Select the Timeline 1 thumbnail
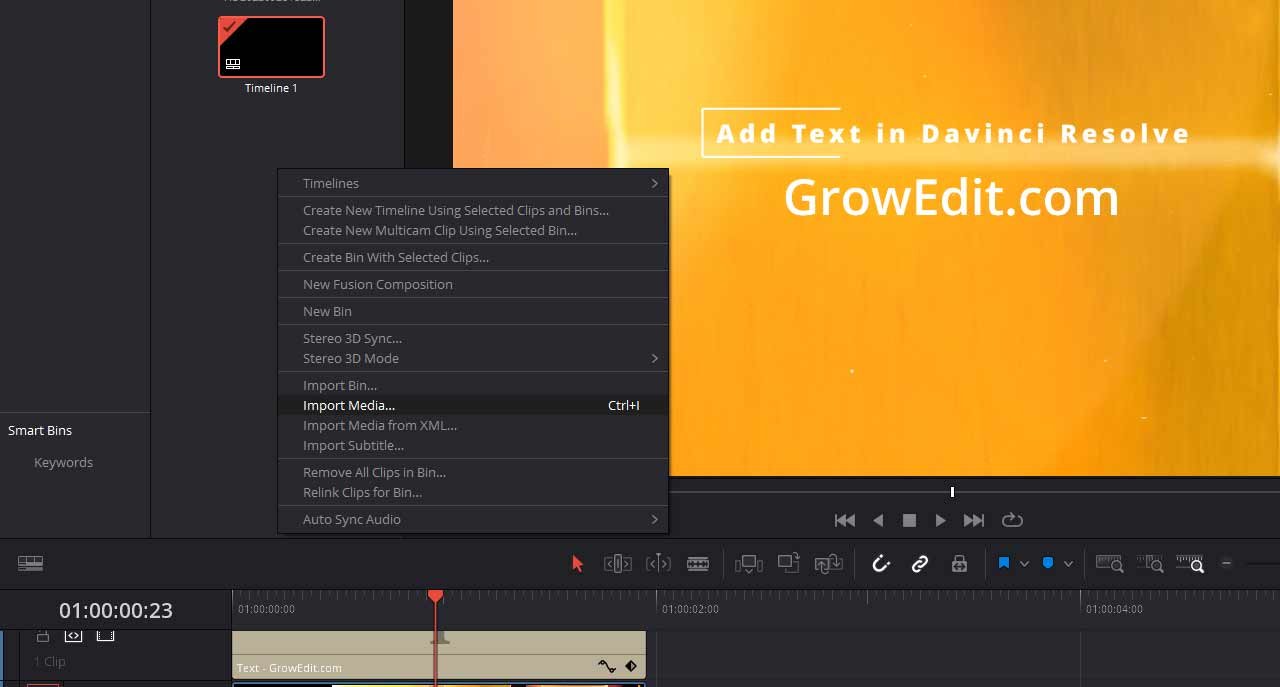Viewport: 1280px width, 687px height. click(271, 47)
